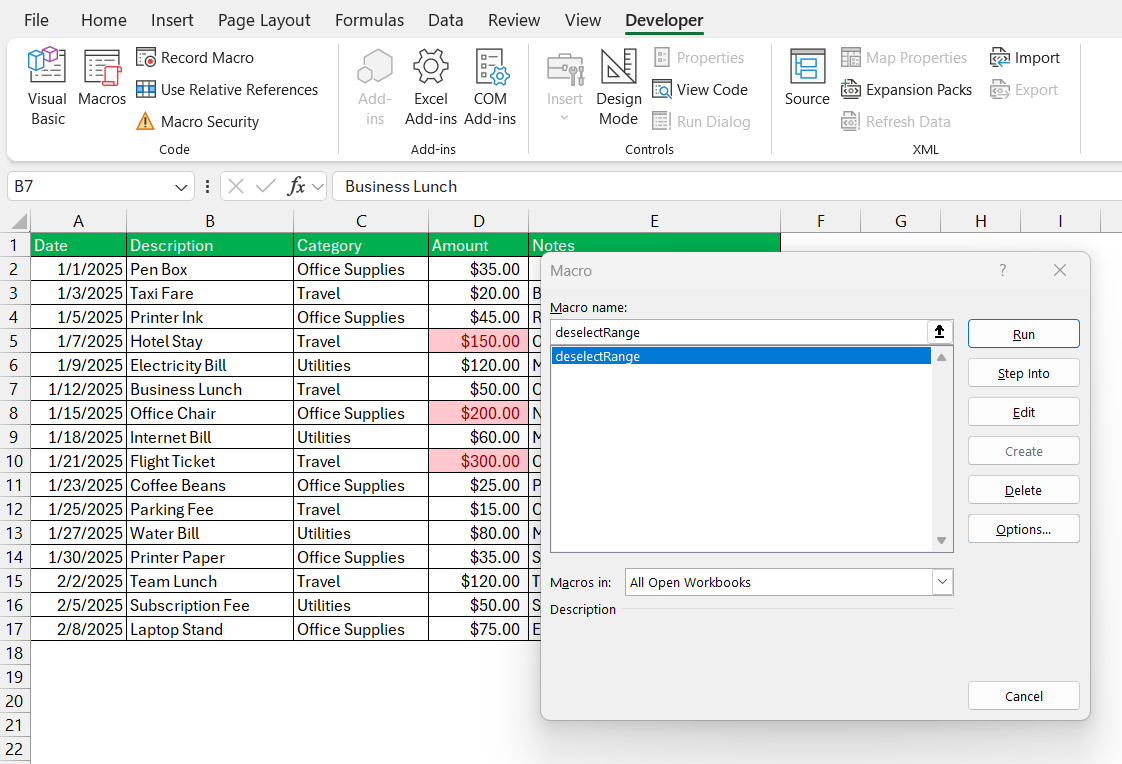Viewport: 1122px width, 764px height.
Task: Select the Electricity Bill cell
Action: pos(210,366)
